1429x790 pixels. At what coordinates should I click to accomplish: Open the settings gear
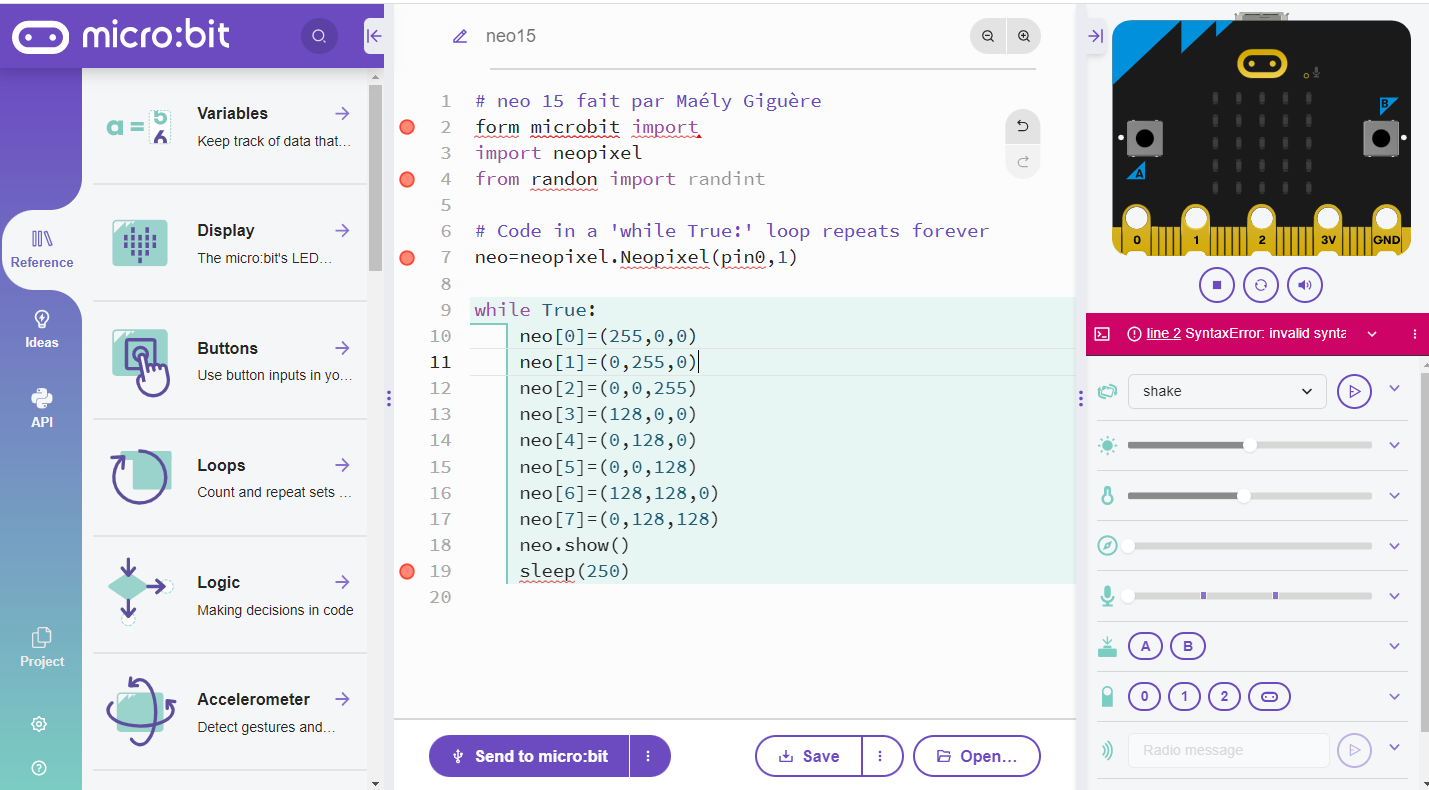[40, 724]
